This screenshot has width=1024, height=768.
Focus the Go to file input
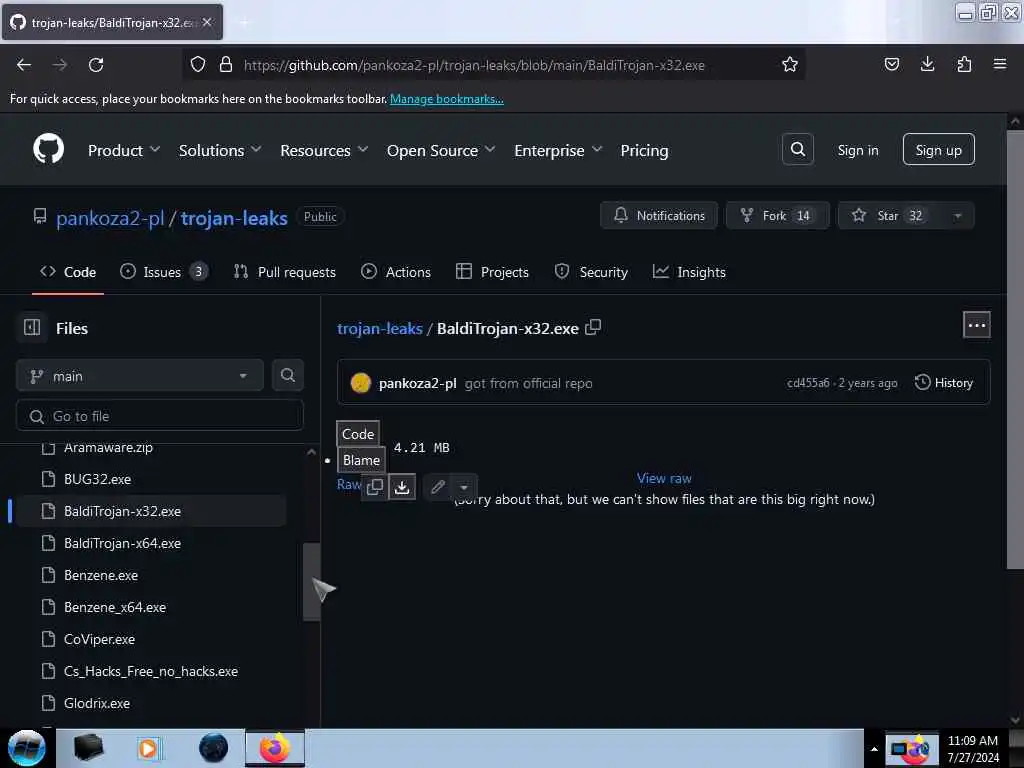click(x=160, y=416)
